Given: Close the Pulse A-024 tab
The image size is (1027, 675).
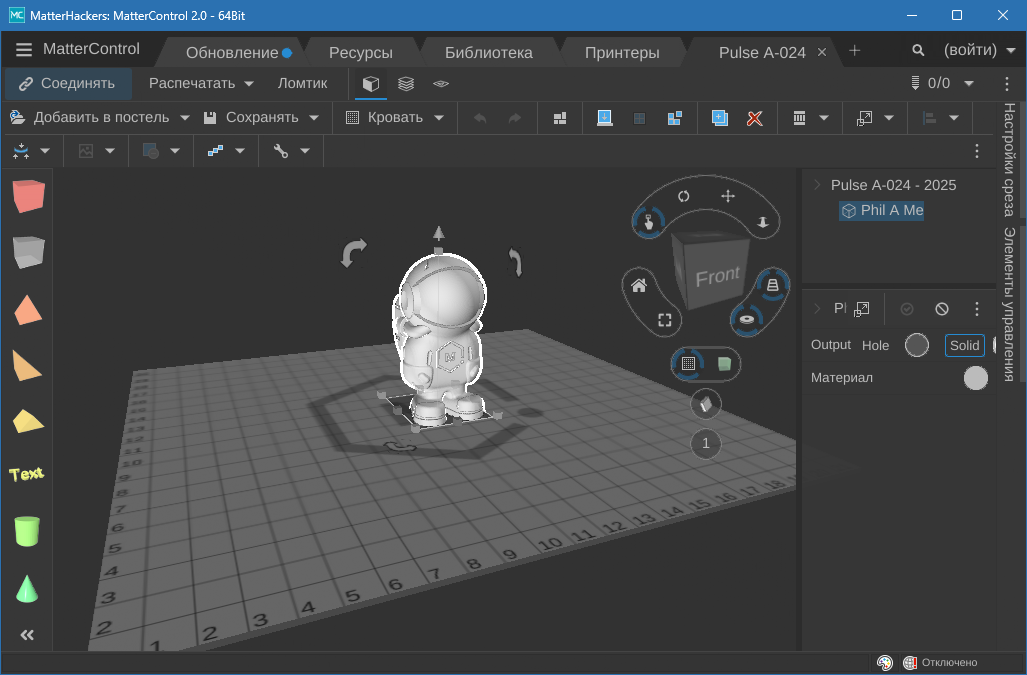Looking at the screenshot, I should [821, 52].
